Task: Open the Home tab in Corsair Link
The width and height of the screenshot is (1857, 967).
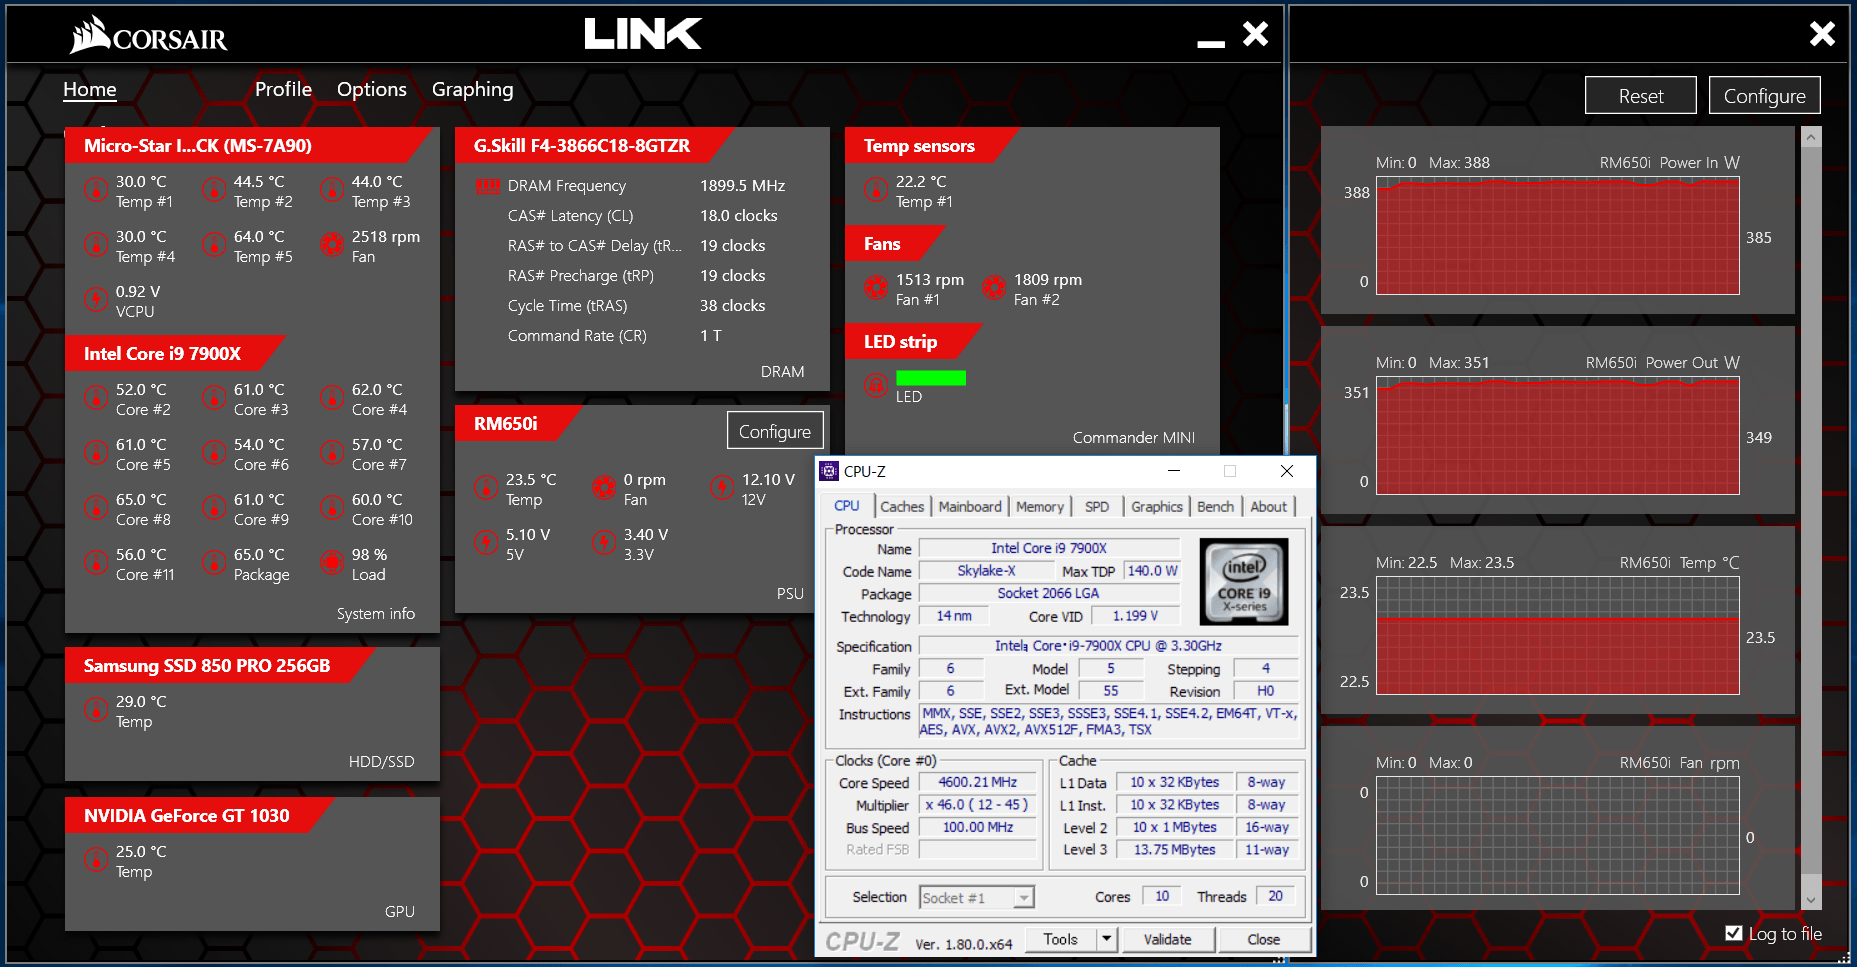Action: (90, 89)
